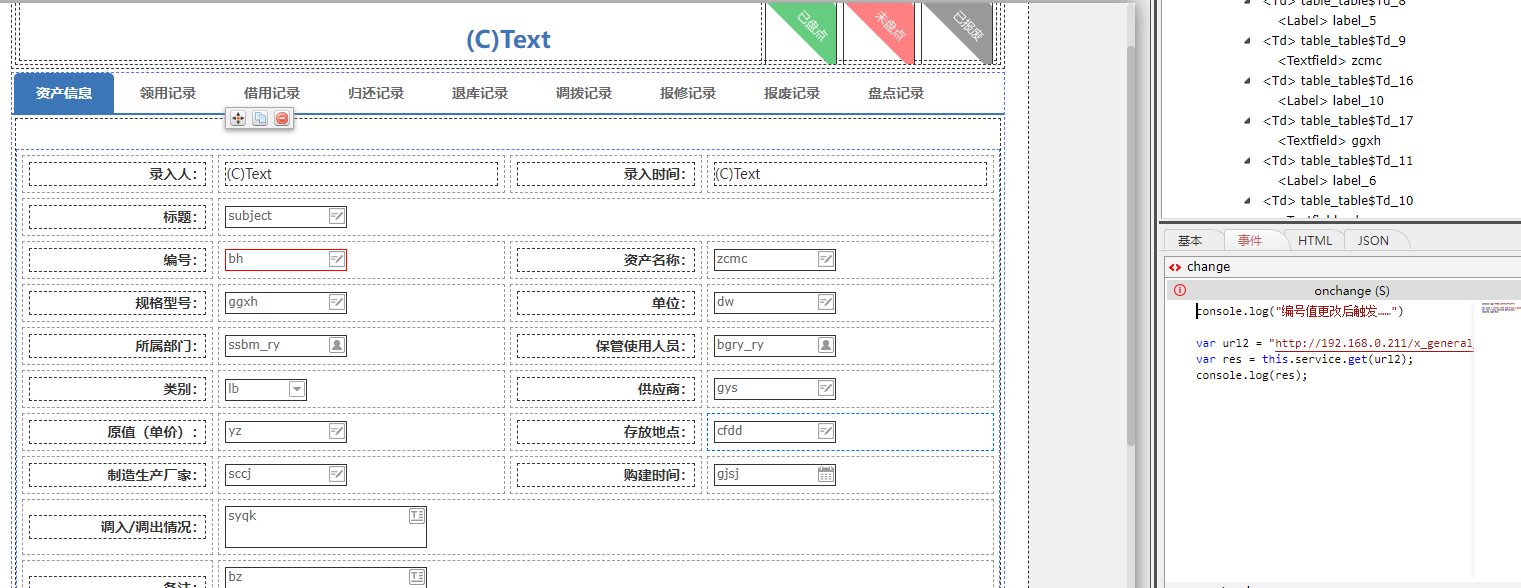Click inside the syqk textarea
1521x588 pixels.
coord(326,527)
